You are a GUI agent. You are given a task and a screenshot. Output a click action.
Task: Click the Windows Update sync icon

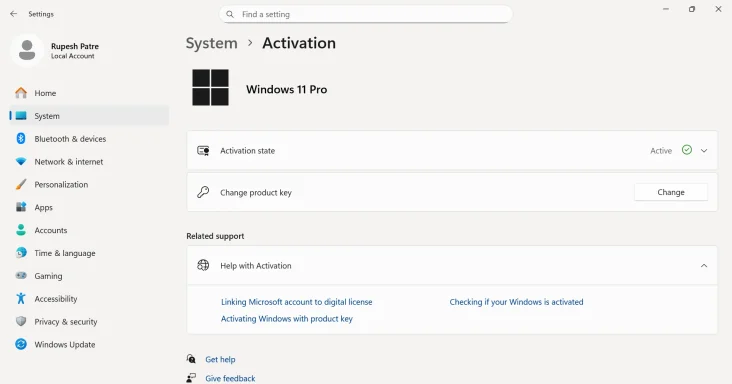click(x=21, y=344)
